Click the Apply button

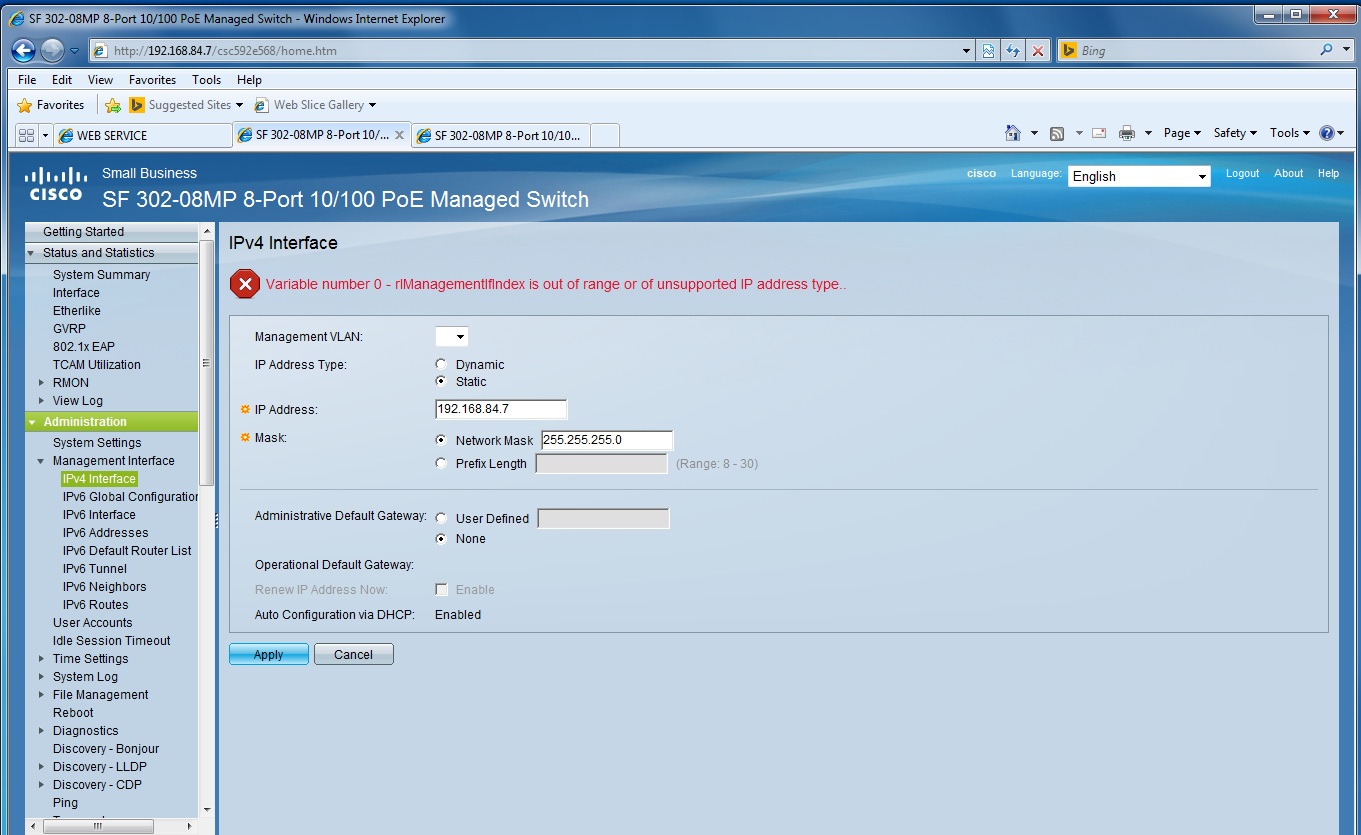269,654
